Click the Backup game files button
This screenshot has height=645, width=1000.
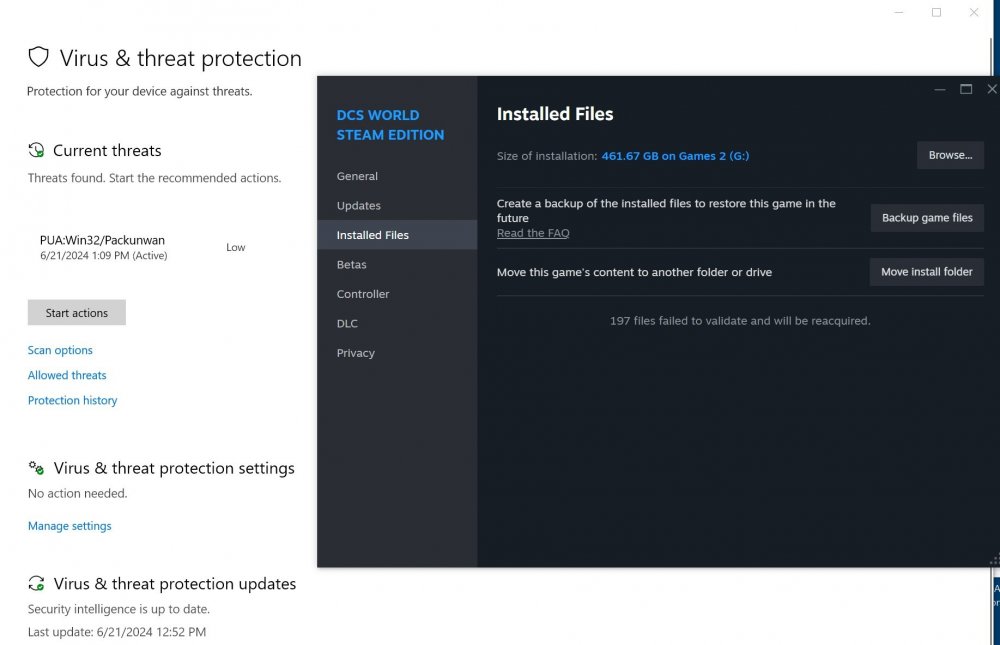(x=927, y=217)
